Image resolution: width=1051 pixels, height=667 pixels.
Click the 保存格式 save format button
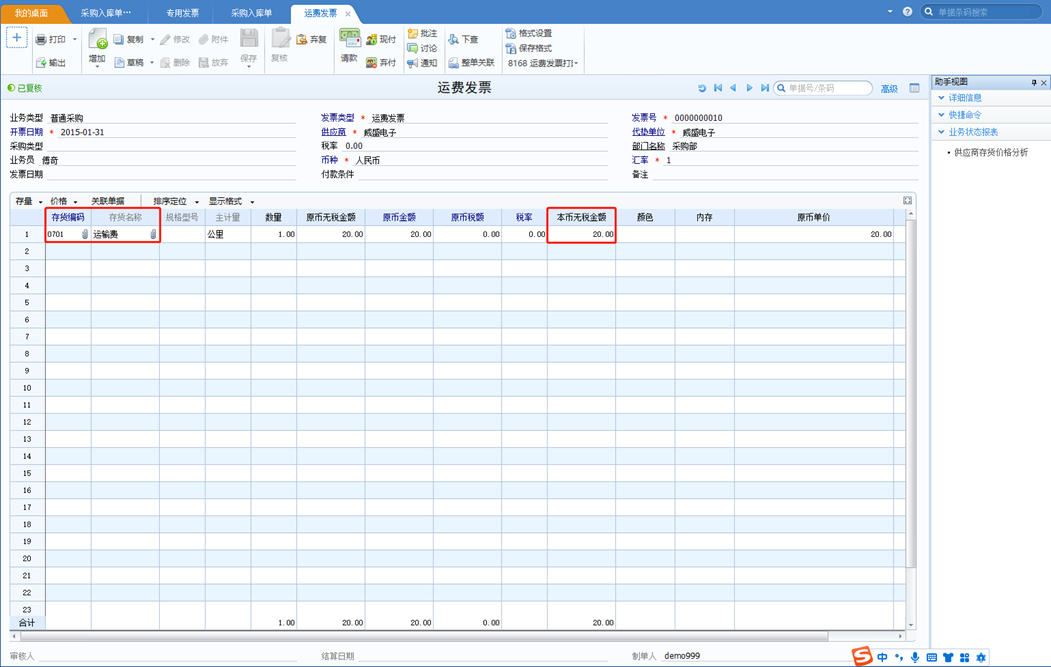coord(529,48)
